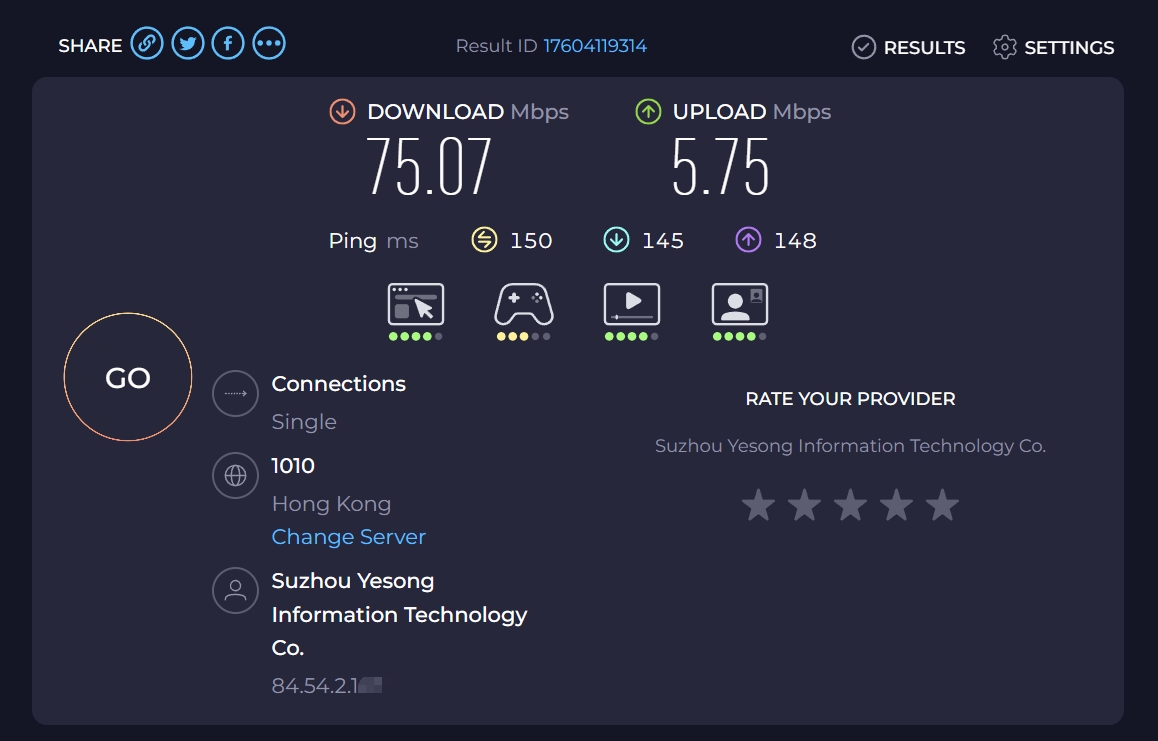Click the video conferencing rating icon
1158x741 pixels.
(739, 304)
